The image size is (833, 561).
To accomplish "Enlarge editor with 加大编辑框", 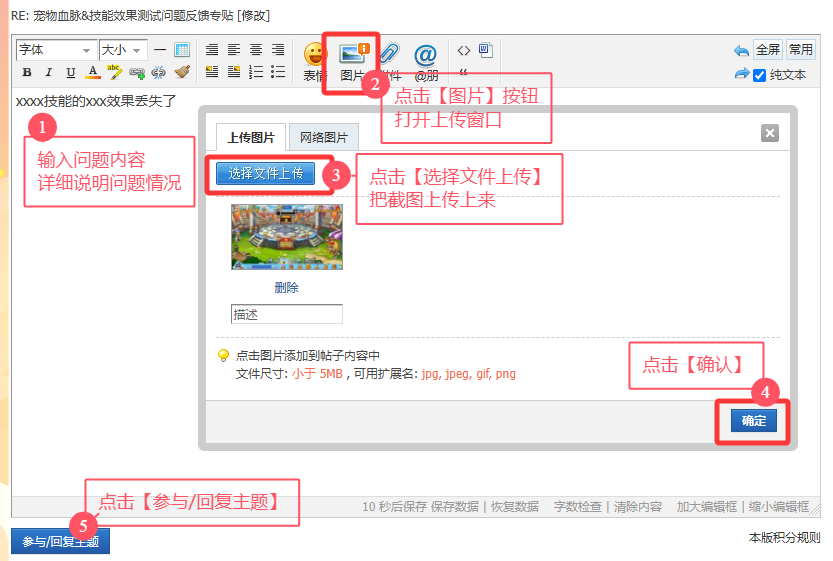I will click(x=707, y=506).
